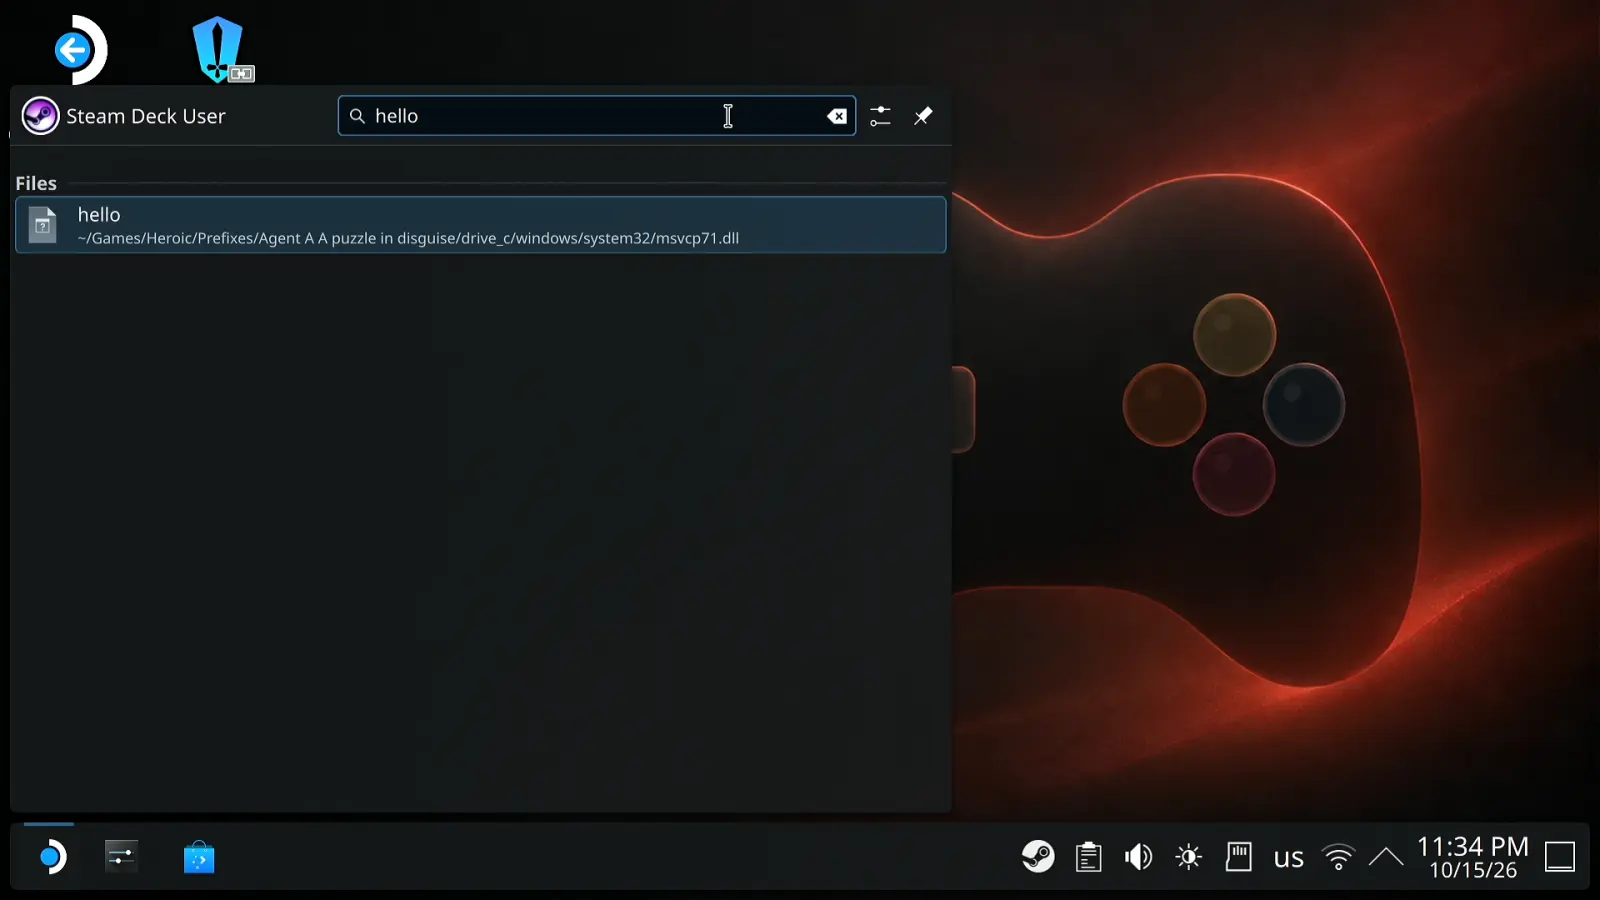Expand hidden system tray icons arrow

tap(1386, 857)
